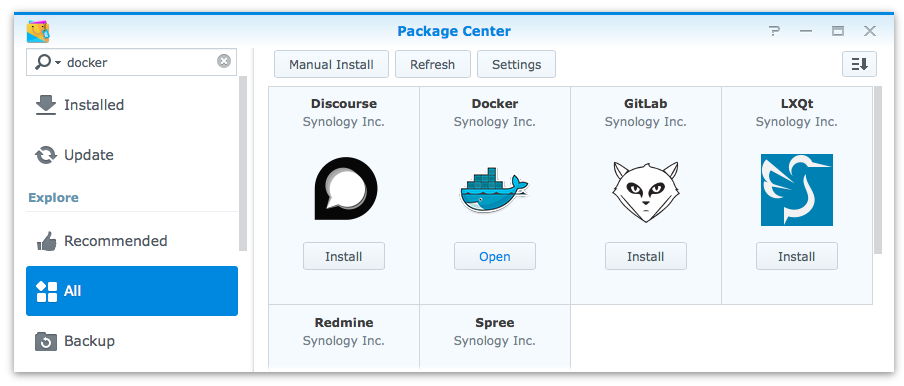The width and height of the screenshot is (904, 386).
Task: Click the LXQt bird logo
Action: pyautogui.click(x=796, y=190)
